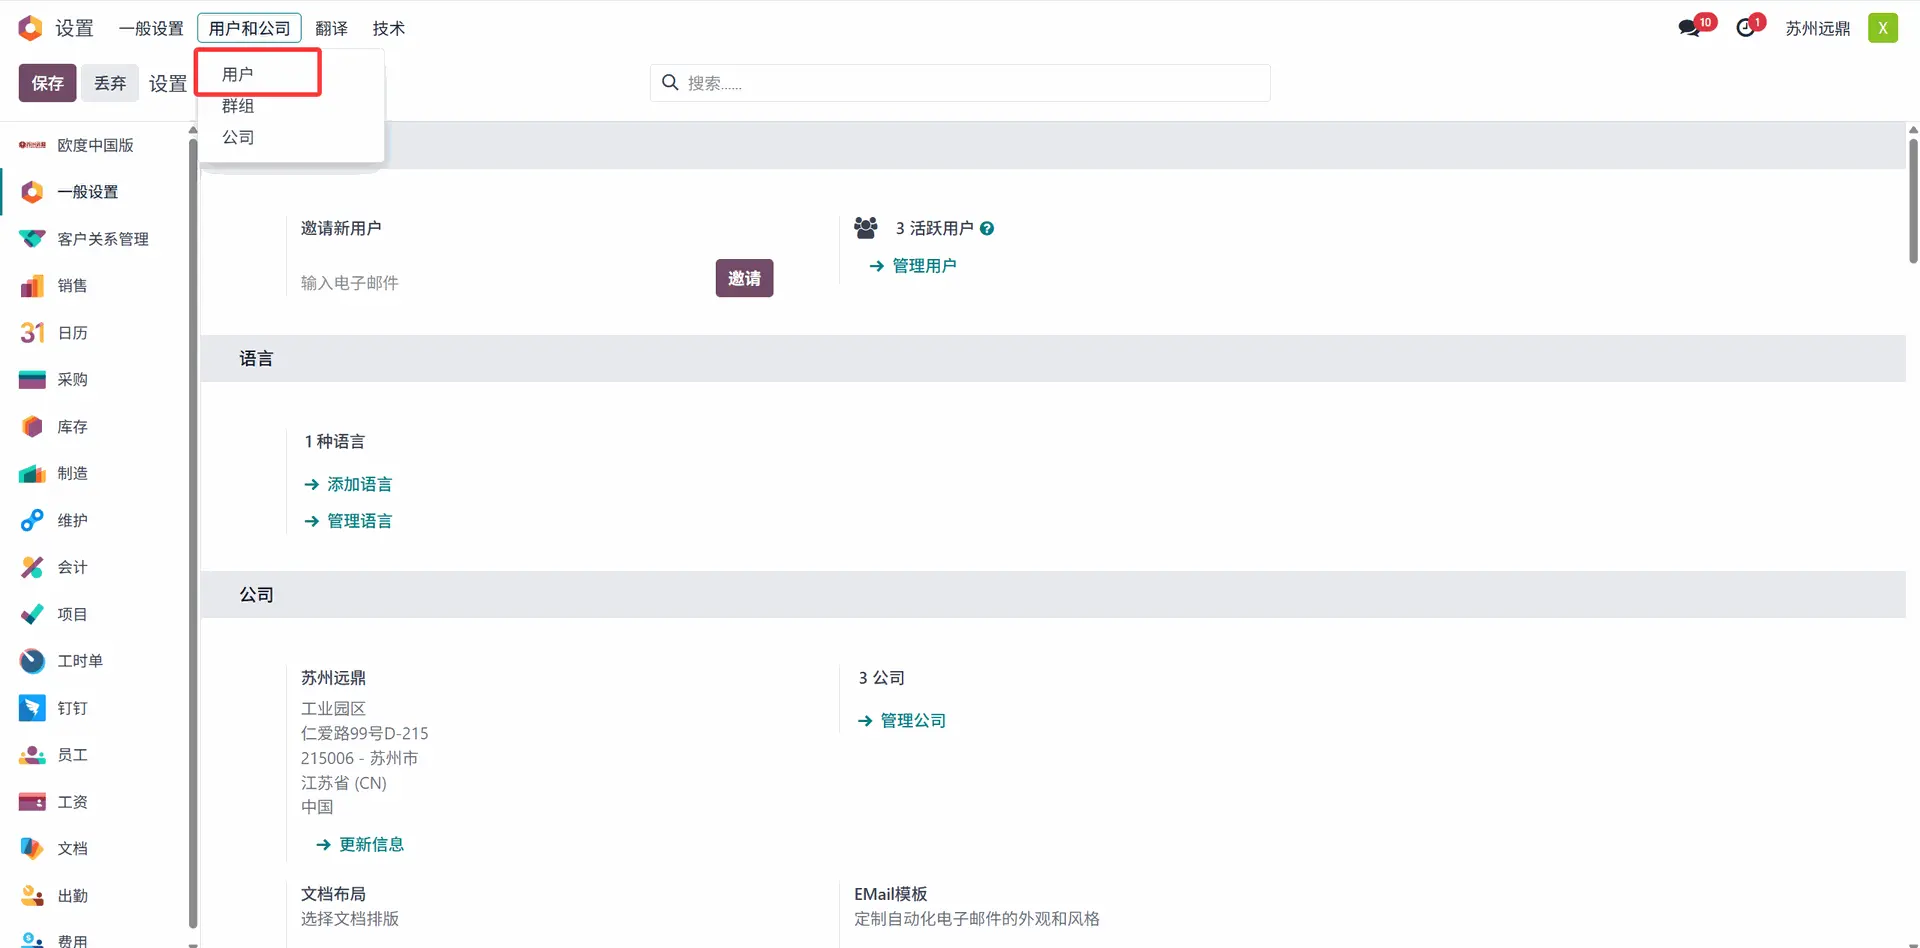Click the Accounting app icon
Viewport: 1920px width, 948px height.
click(x=32, y=567)
